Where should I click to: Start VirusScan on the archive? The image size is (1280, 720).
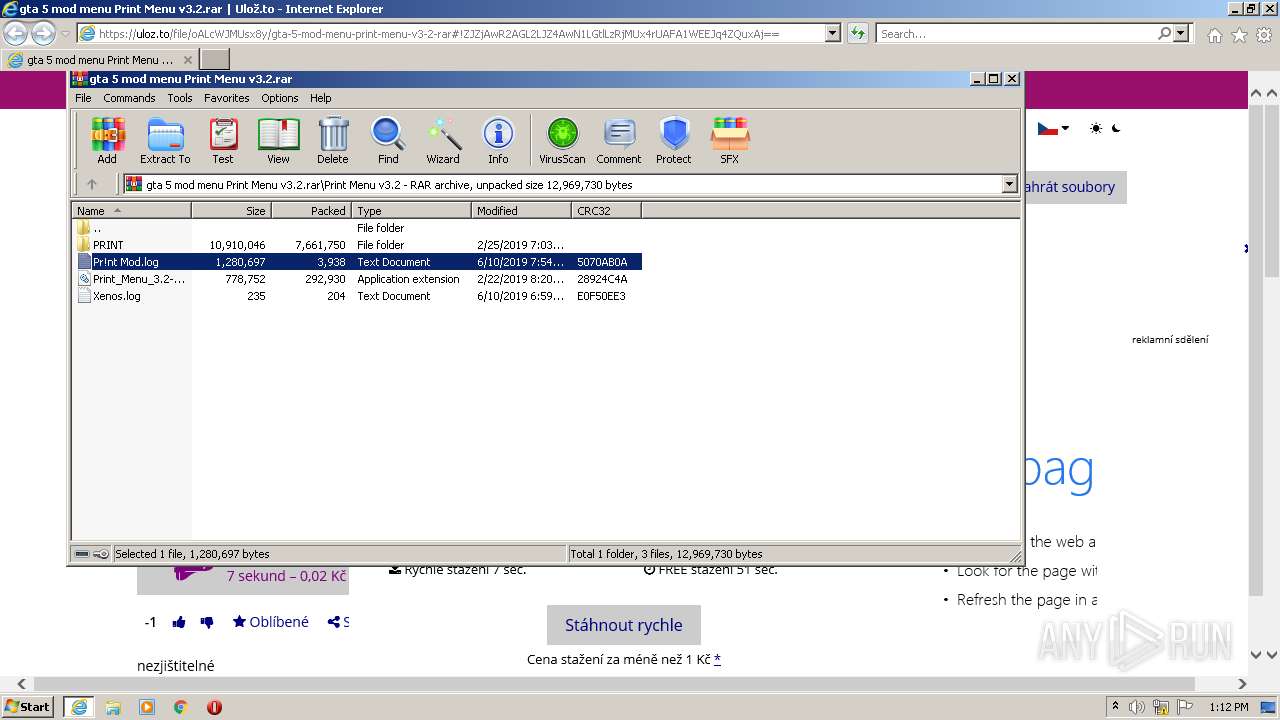coord(562,140)
